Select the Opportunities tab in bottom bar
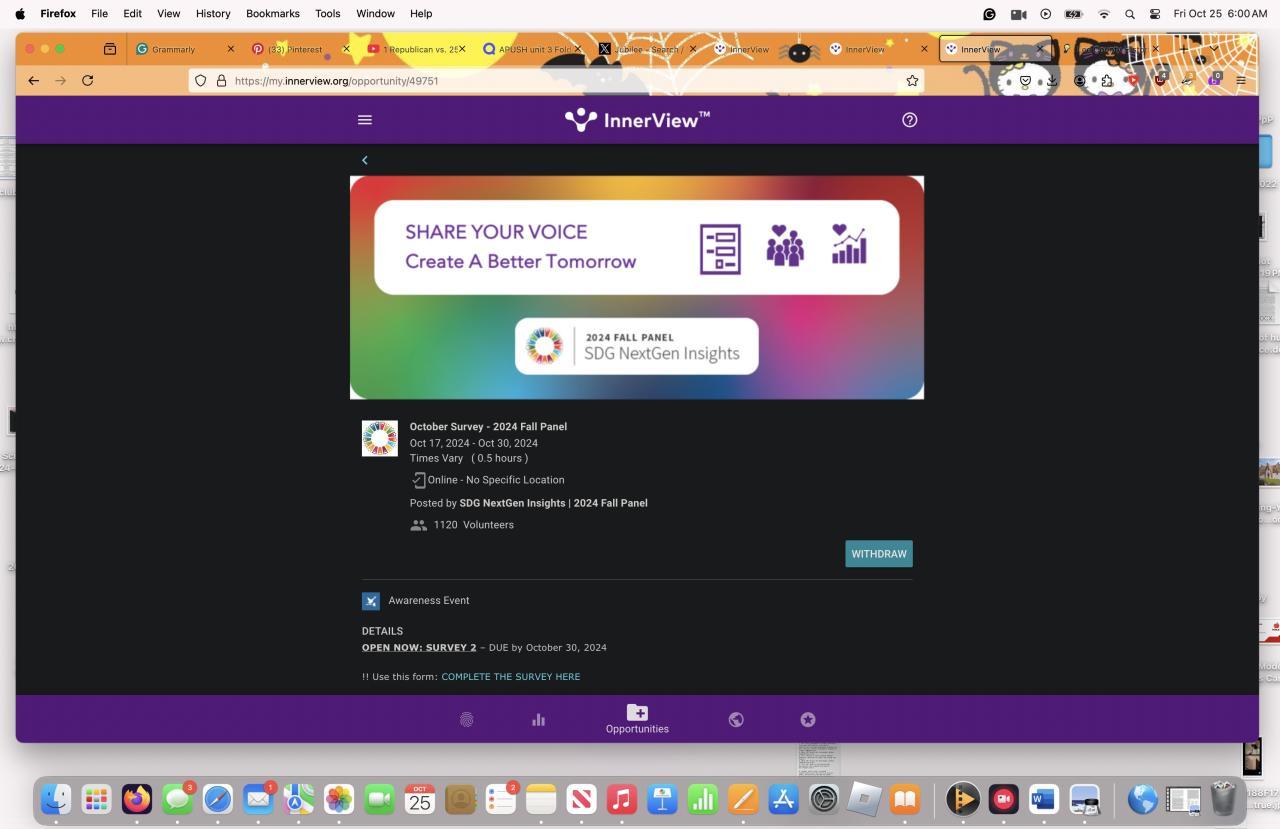This screenshot has width=1280, height=829. [x=637, y=719]
